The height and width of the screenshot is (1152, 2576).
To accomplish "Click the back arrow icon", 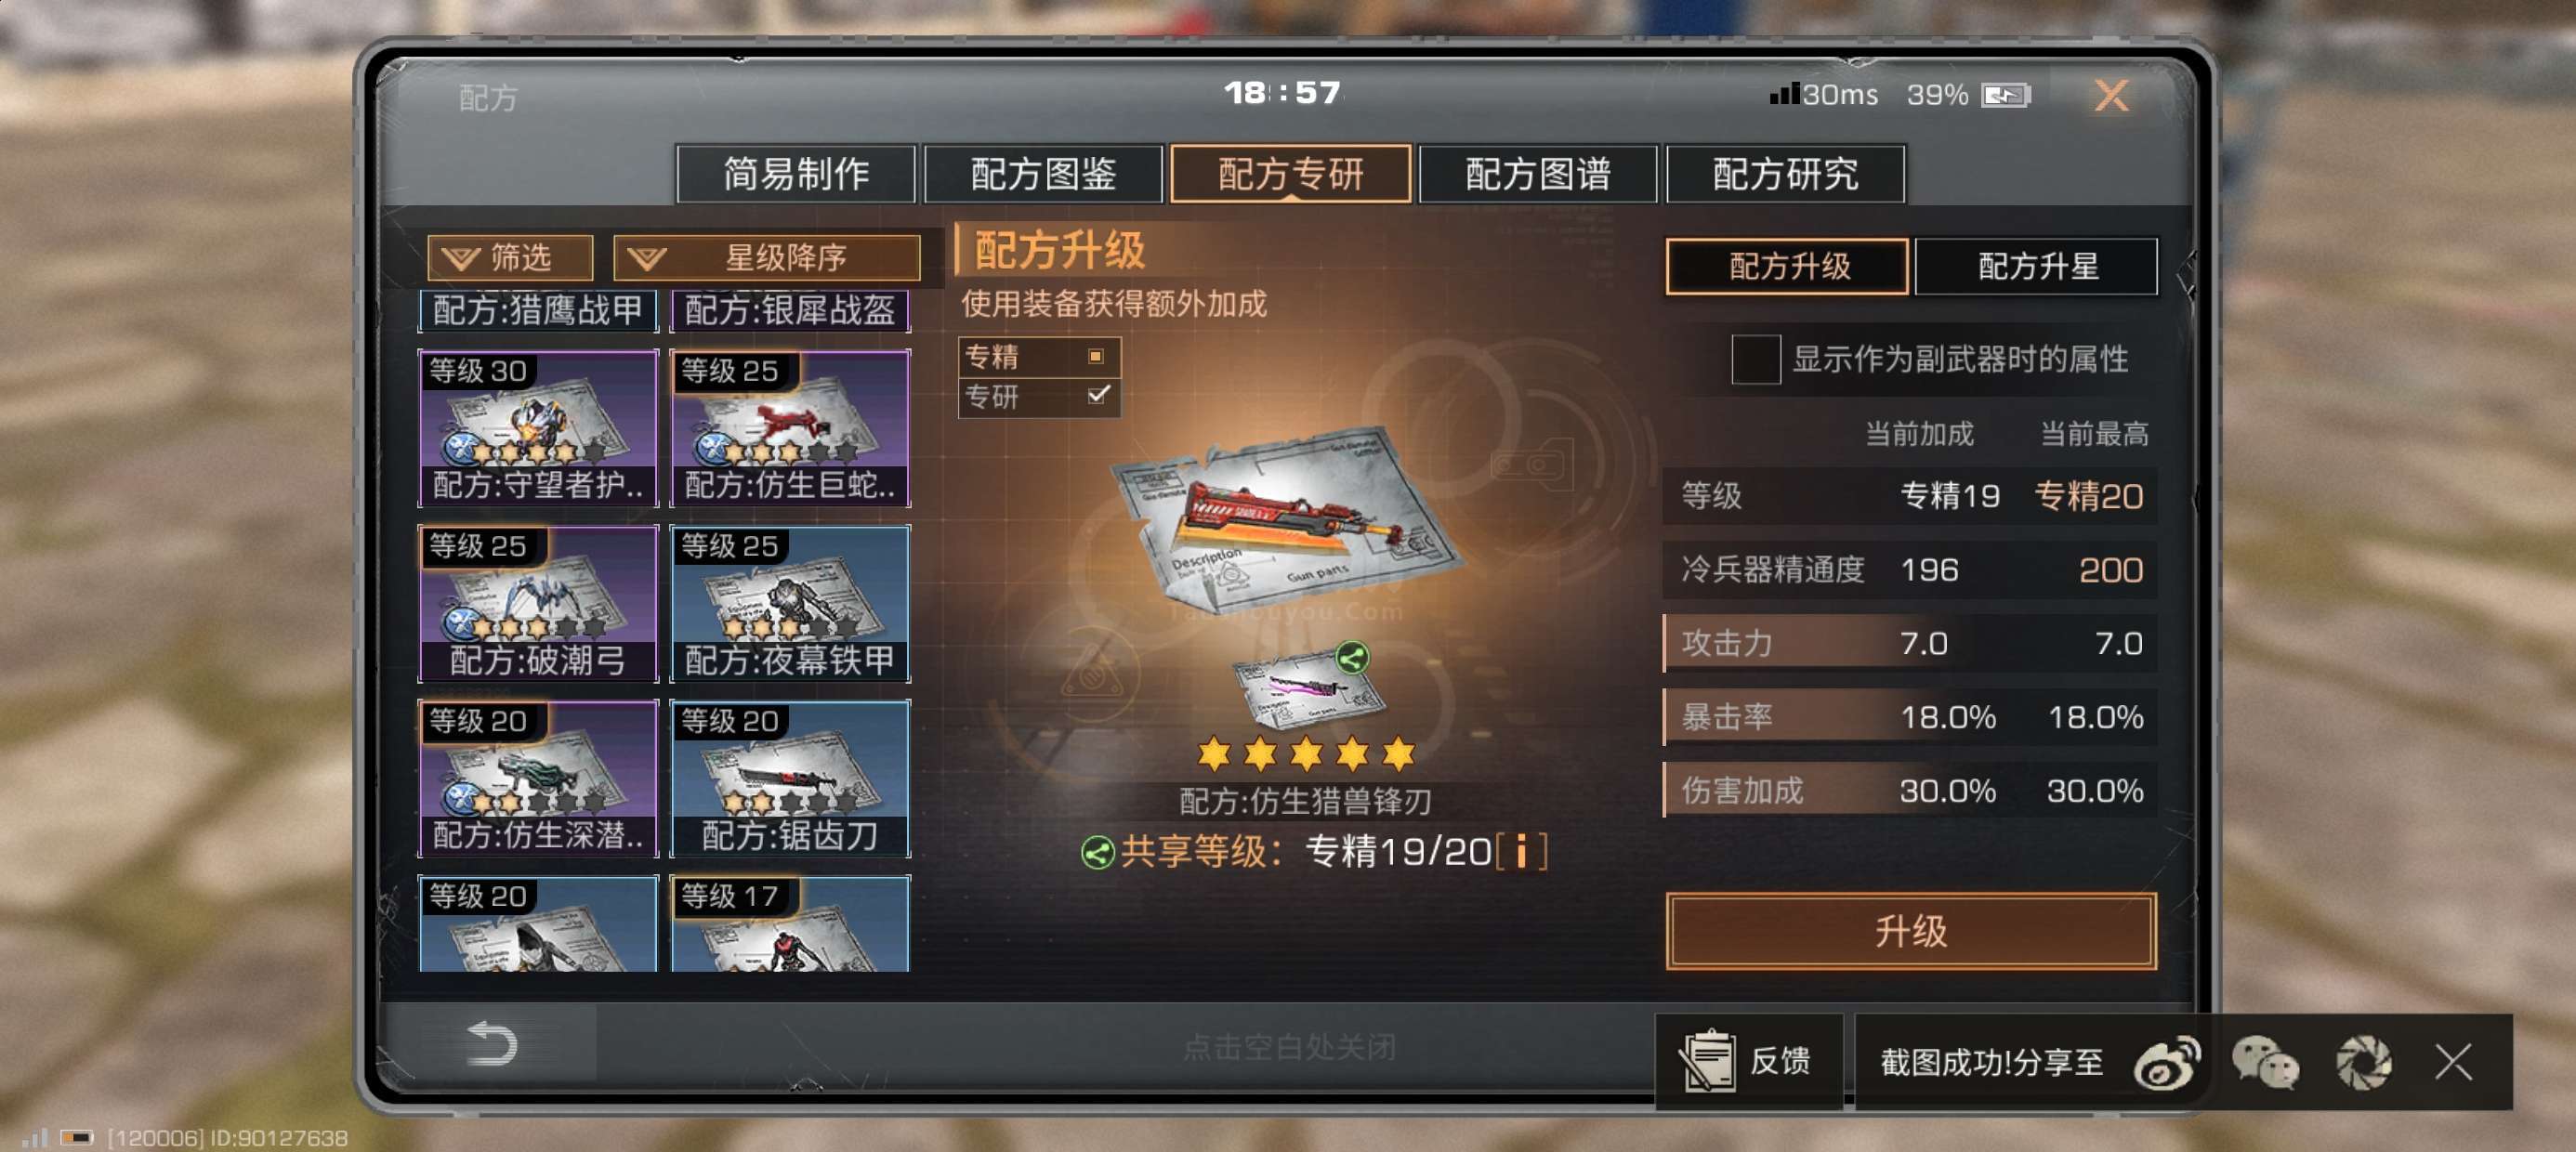I will point(491,1044).
